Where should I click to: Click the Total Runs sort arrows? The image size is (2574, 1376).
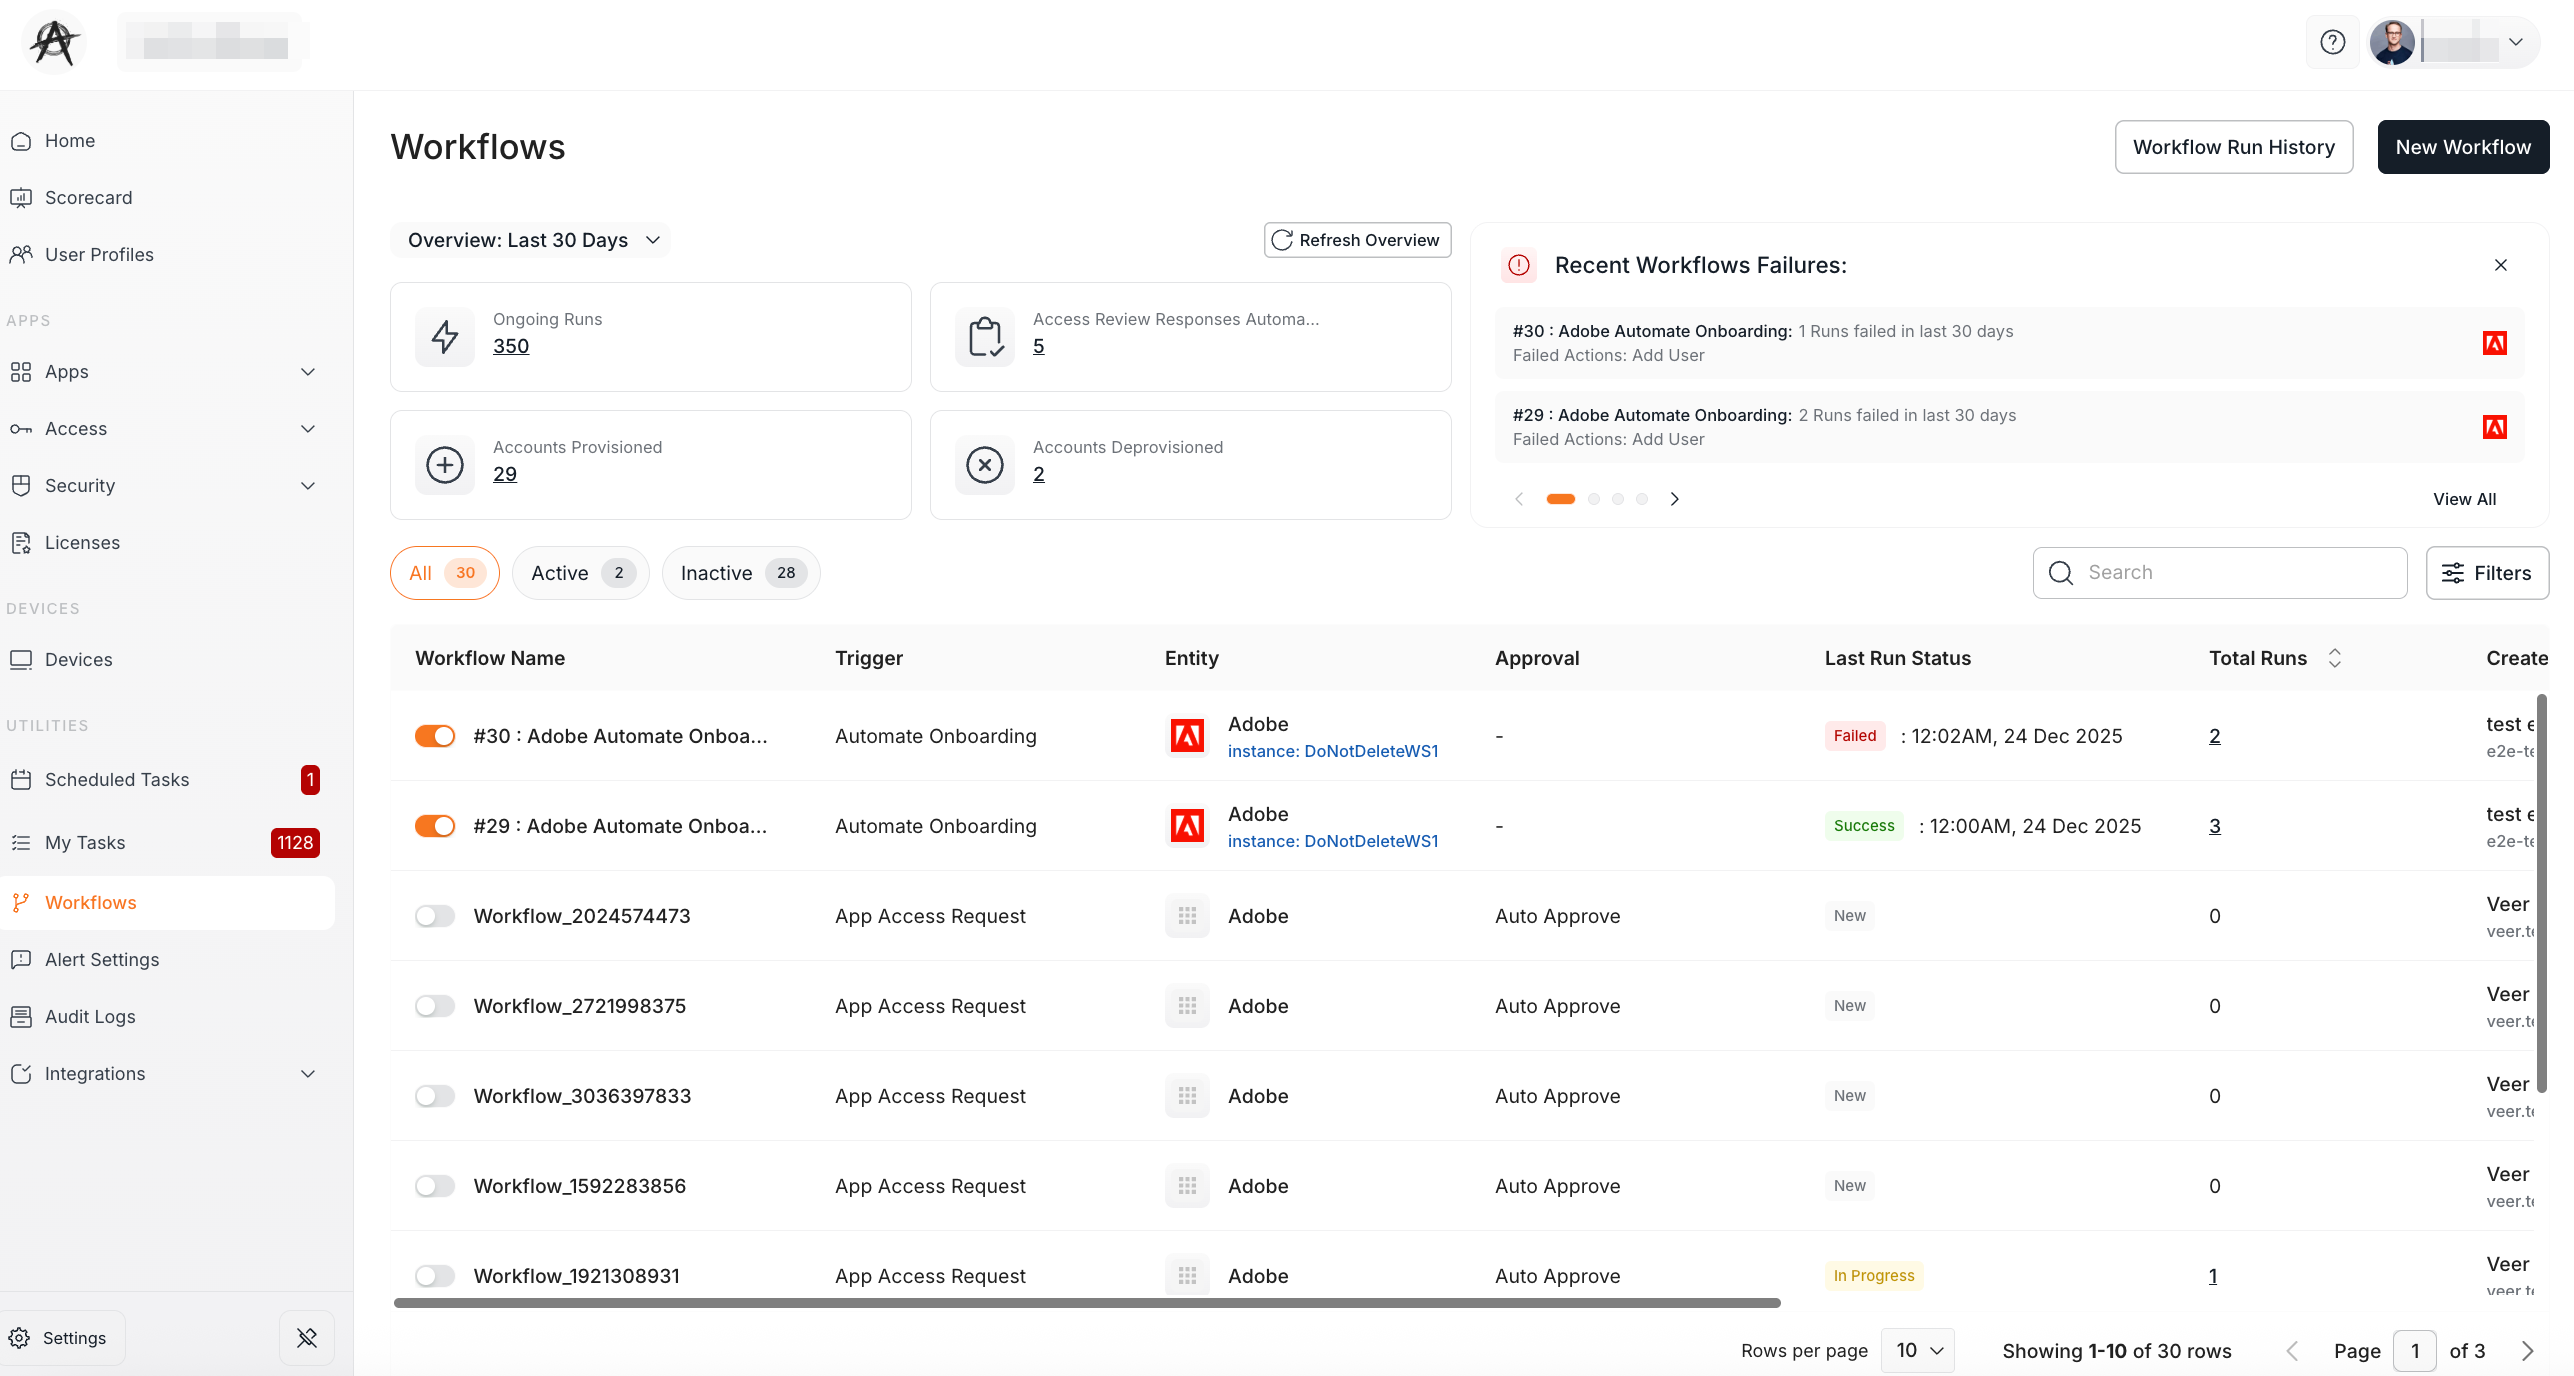(2335, 658)
